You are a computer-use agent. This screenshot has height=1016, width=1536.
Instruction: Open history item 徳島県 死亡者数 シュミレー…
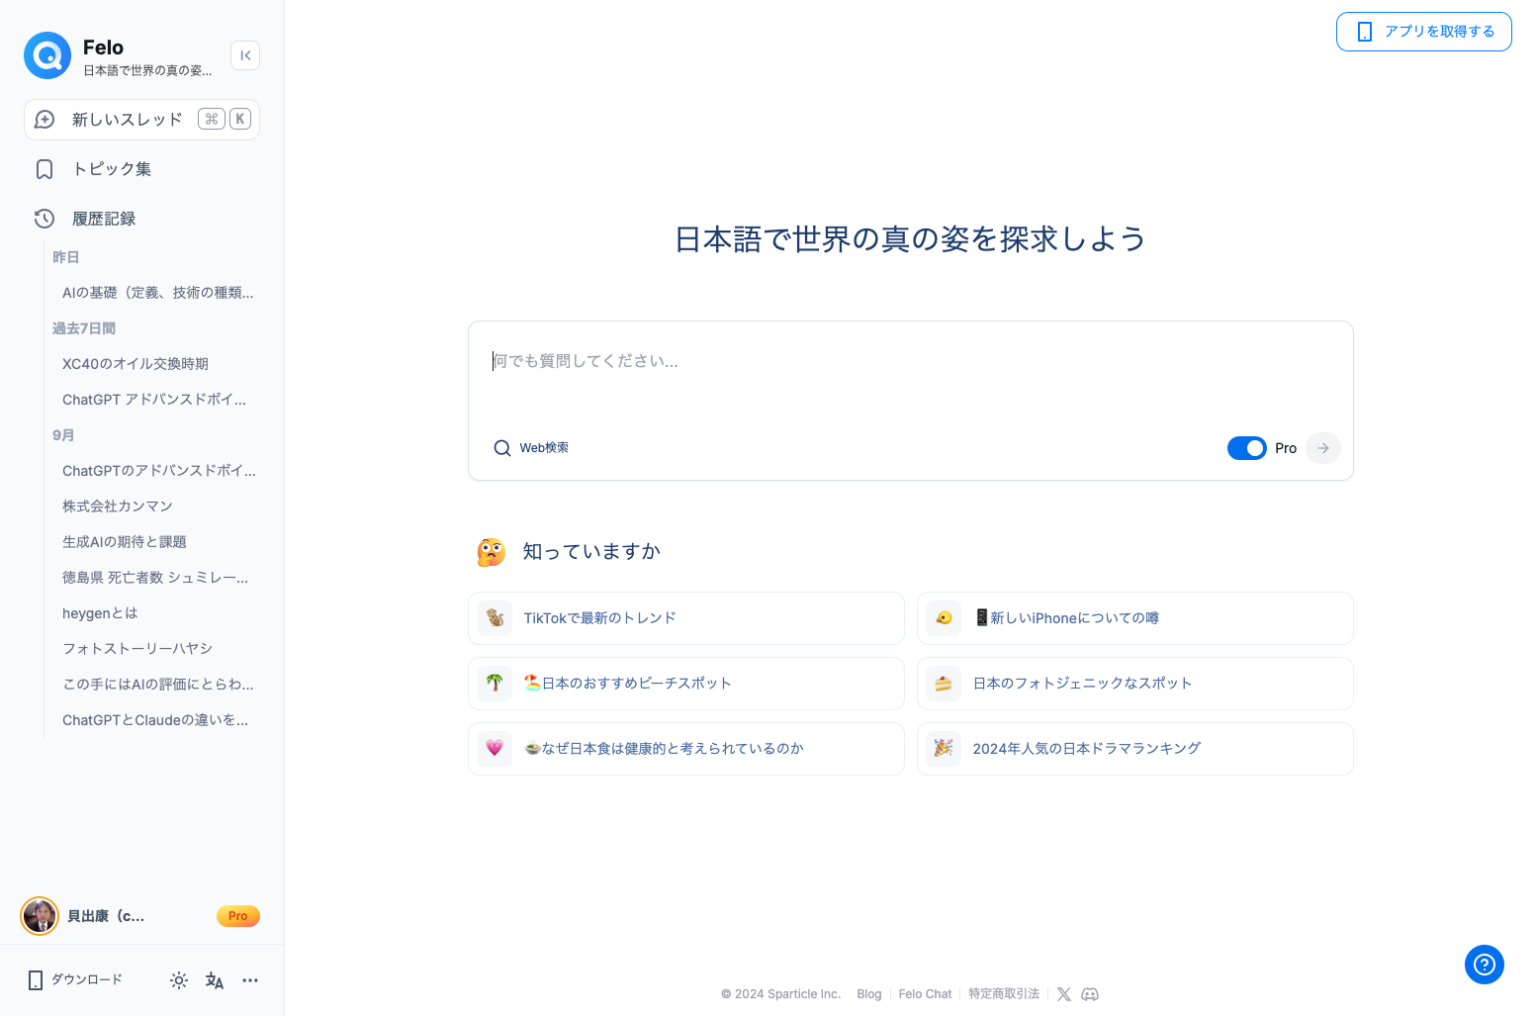(x=155, y=578)
